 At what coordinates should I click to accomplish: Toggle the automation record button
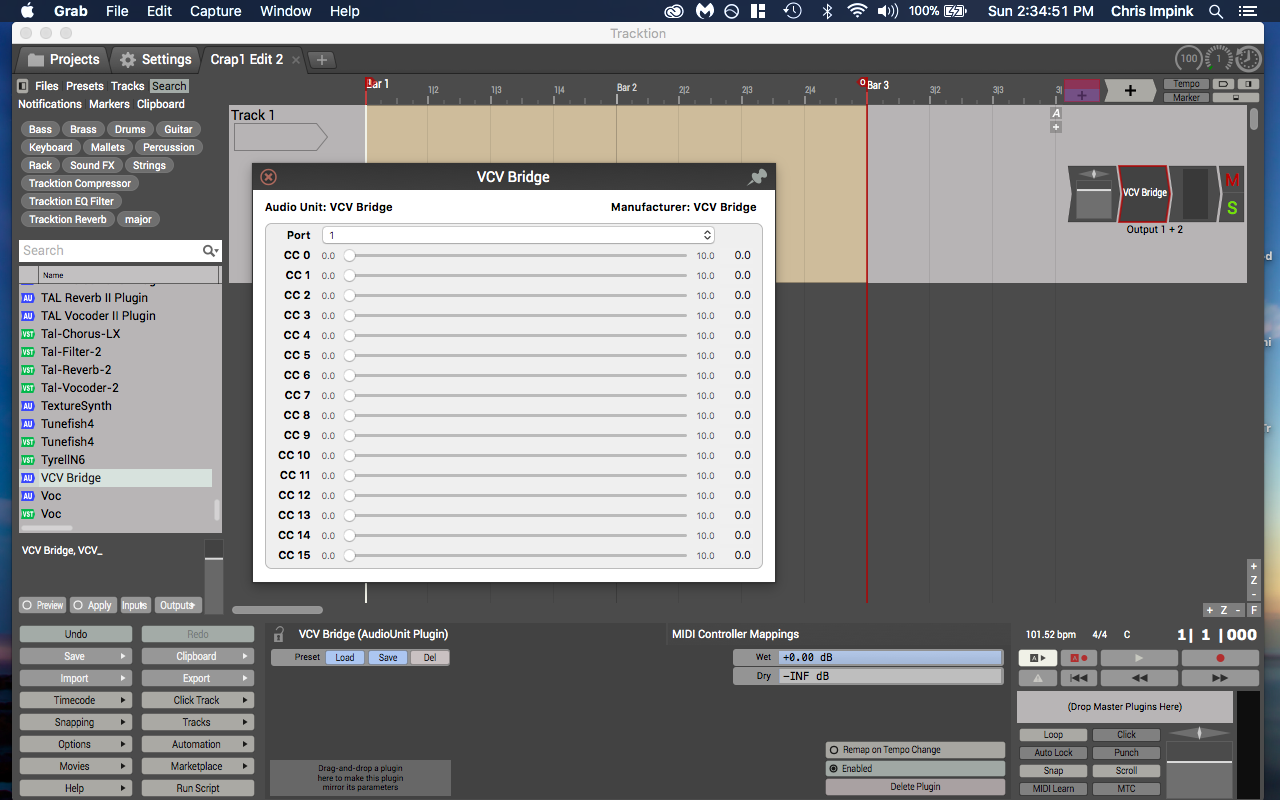pyautogui.click(x=1078, y=658)
